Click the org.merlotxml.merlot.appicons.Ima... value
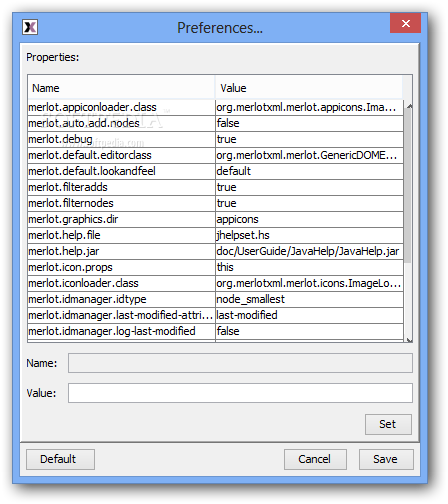448x504 pixels. (309, 107)
